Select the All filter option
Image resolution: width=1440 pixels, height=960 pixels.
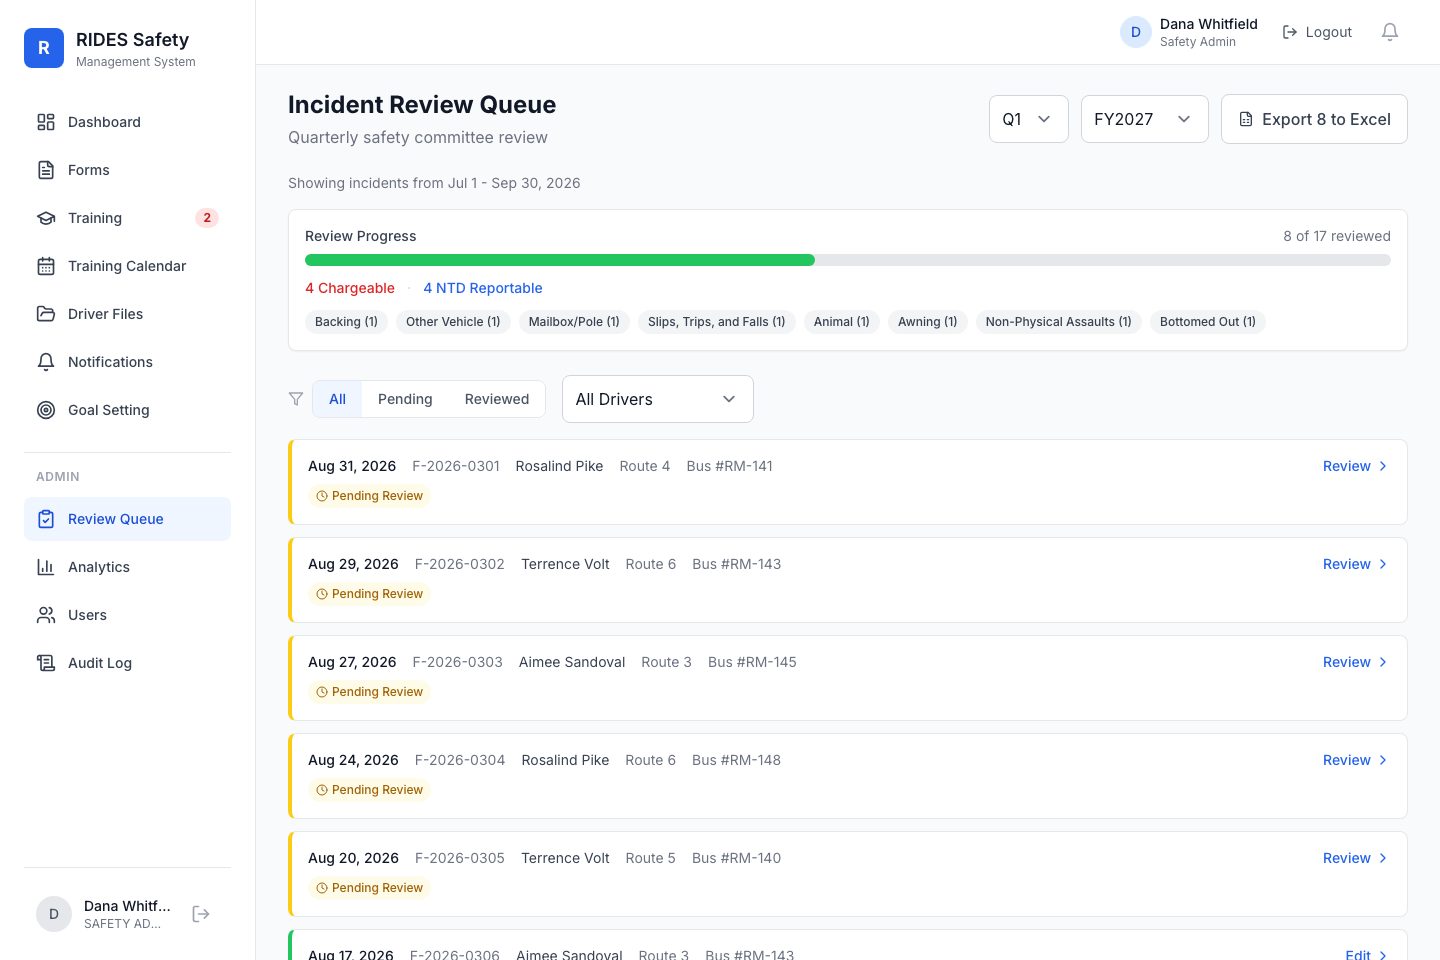click(337, 399)
